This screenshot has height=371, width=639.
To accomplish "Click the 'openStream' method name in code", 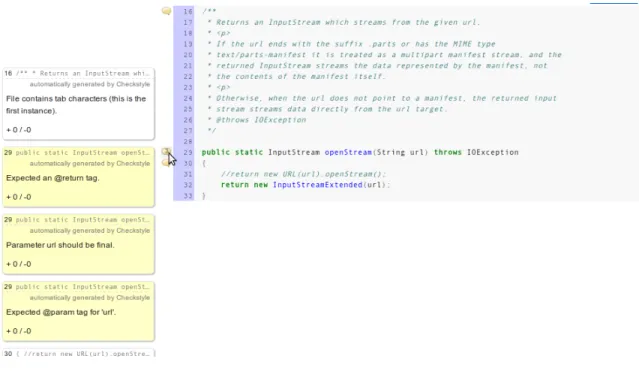I will coord(348,152).
